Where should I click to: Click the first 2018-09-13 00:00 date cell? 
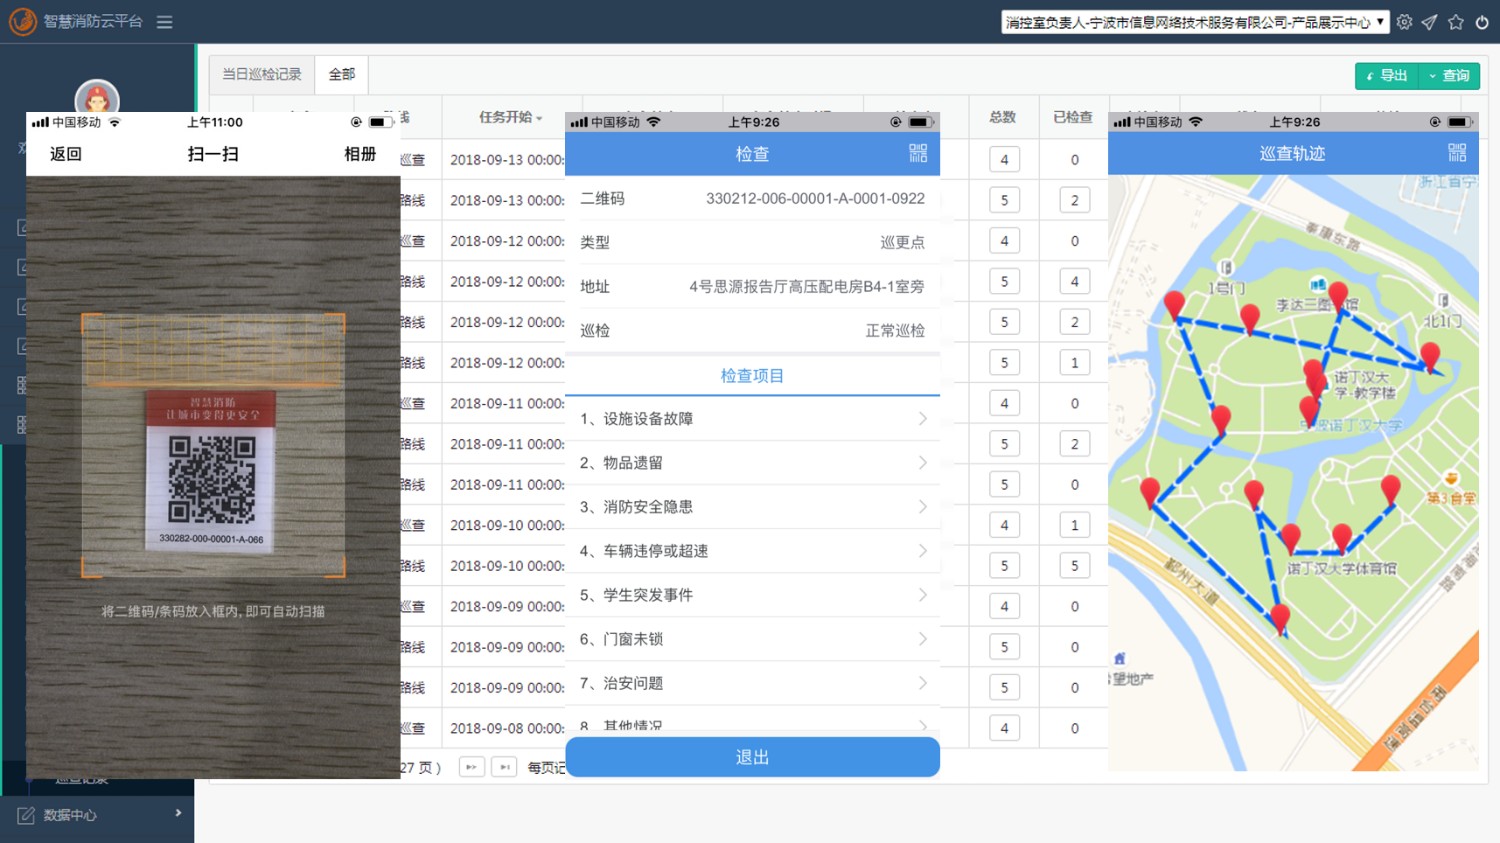(x=507, y=160)
